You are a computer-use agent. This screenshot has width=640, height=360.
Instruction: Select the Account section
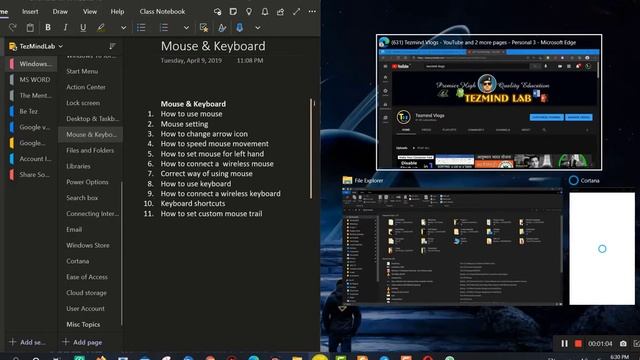(32, 159)
